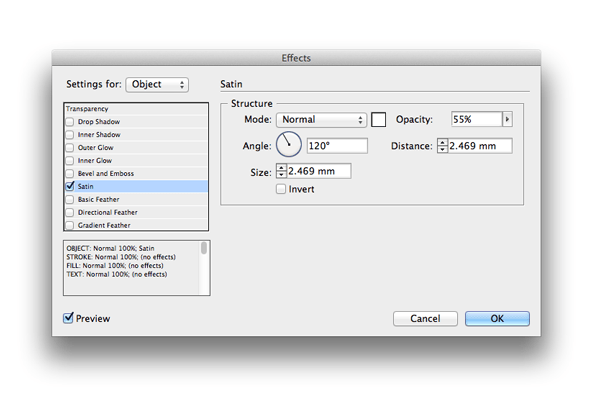Select the Drop Shadow list label

[x=99, y=122]
